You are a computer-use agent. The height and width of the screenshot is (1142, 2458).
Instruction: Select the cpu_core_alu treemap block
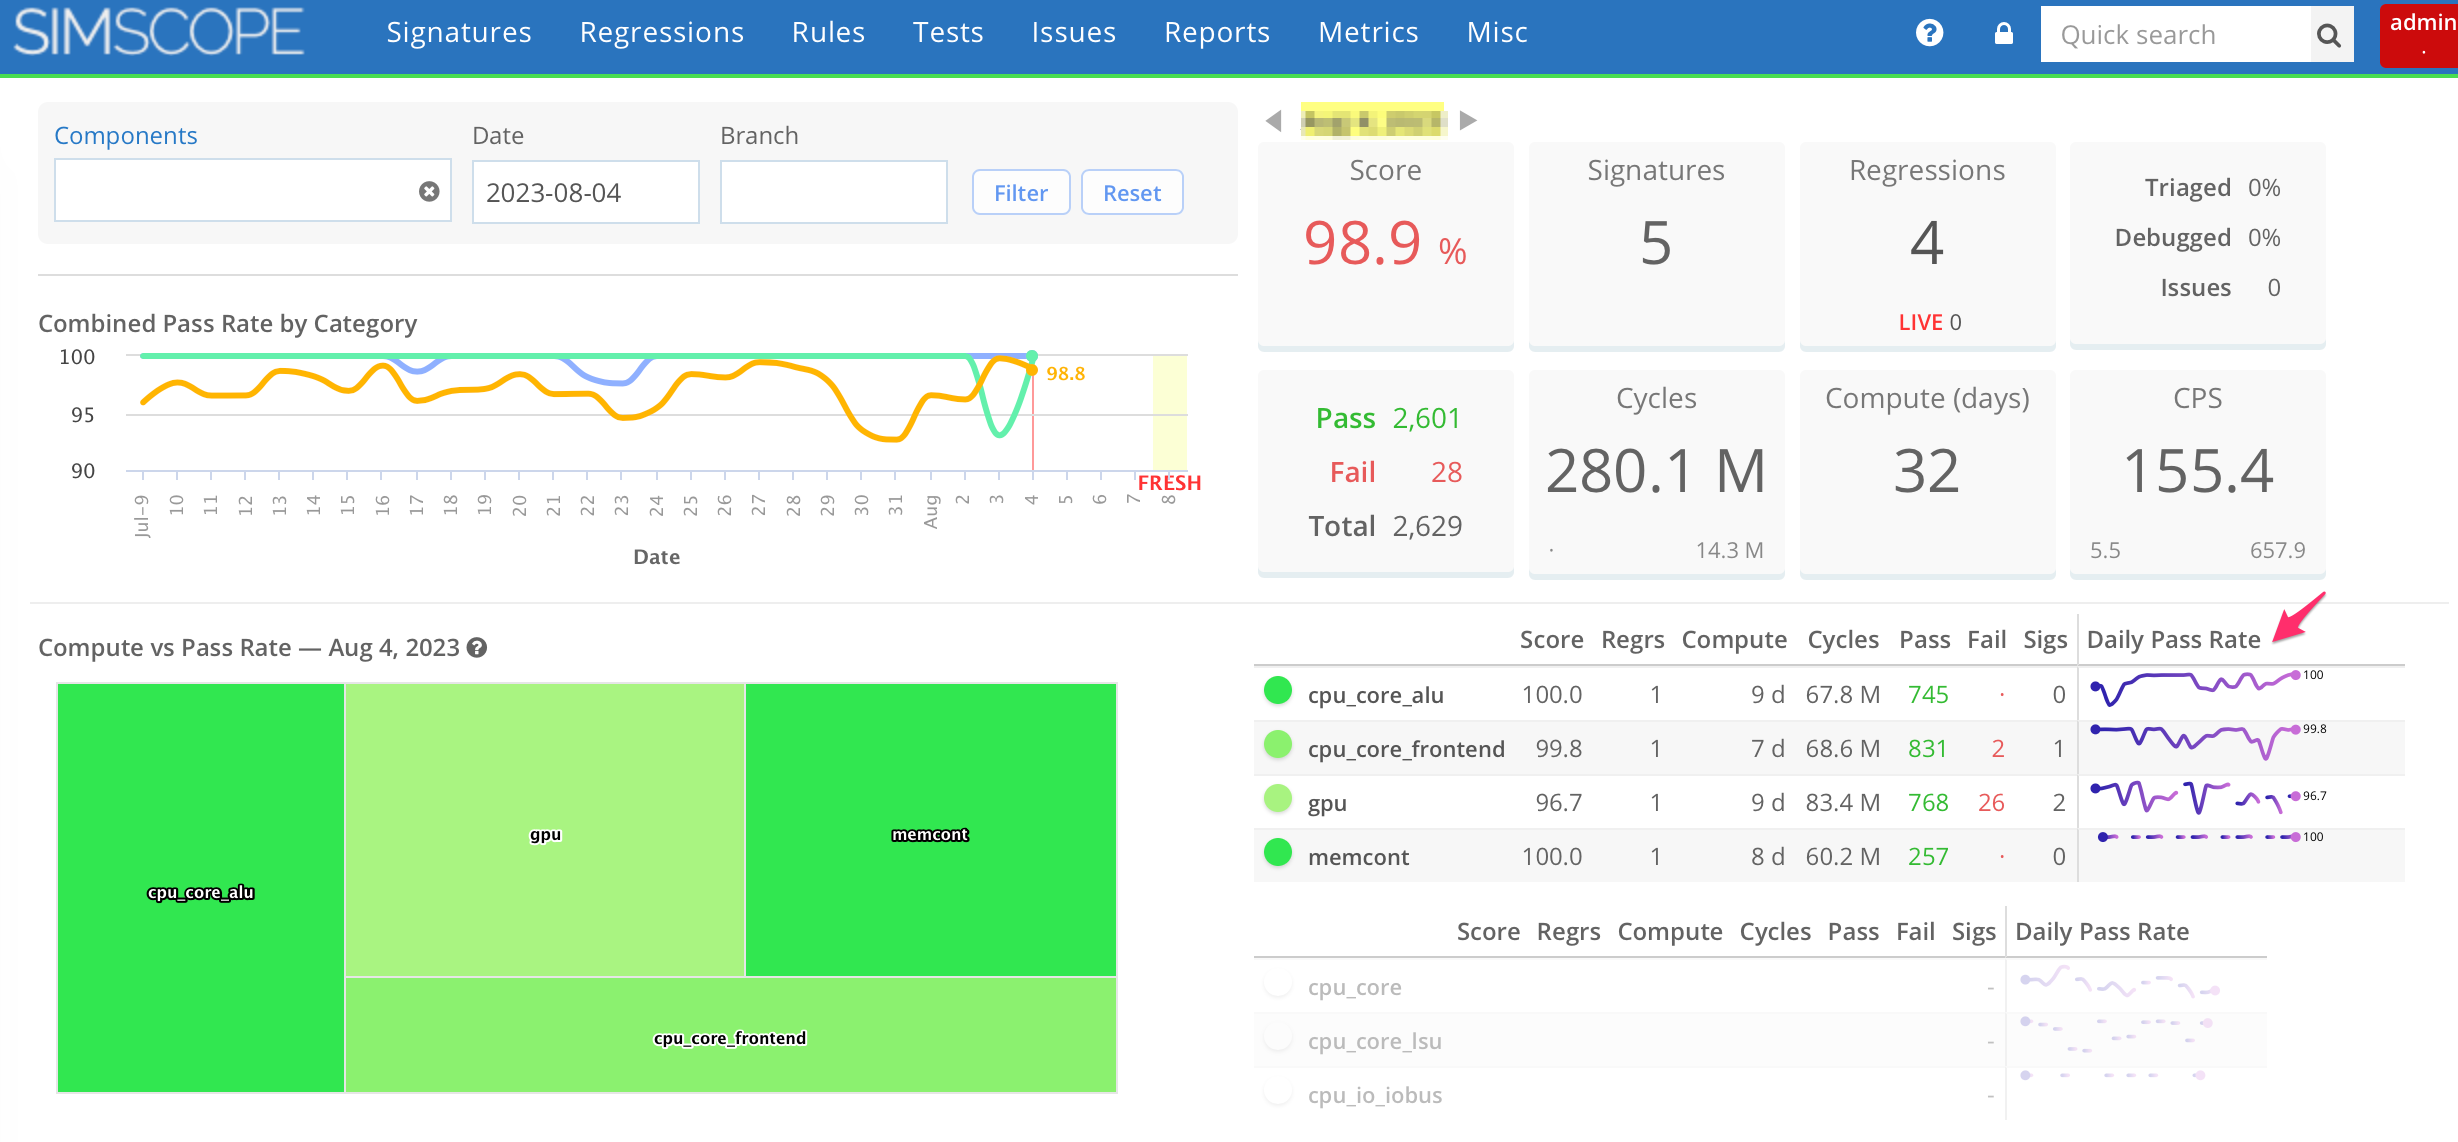201,888
